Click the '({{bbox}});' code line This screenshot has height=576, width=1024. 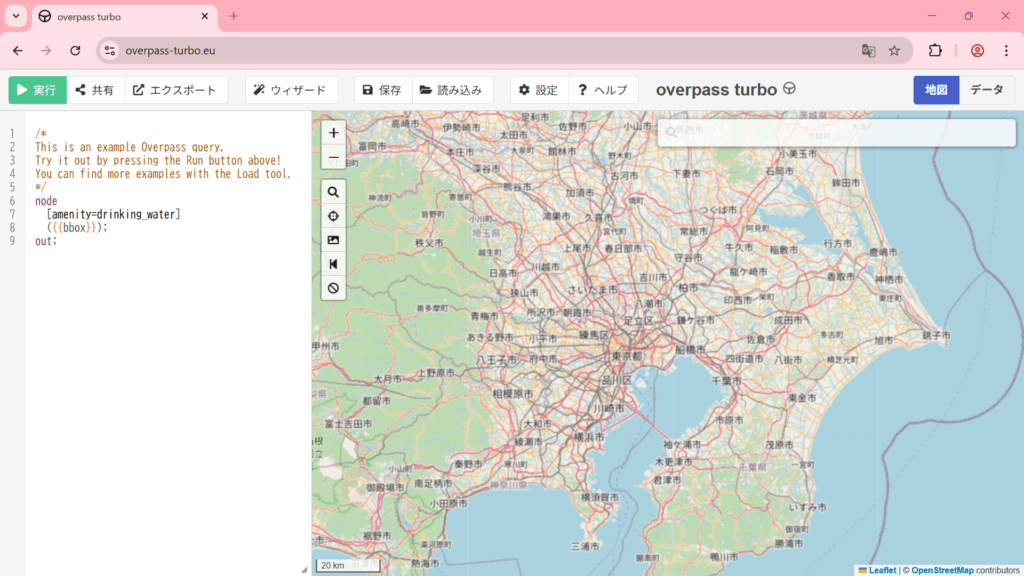77,228
